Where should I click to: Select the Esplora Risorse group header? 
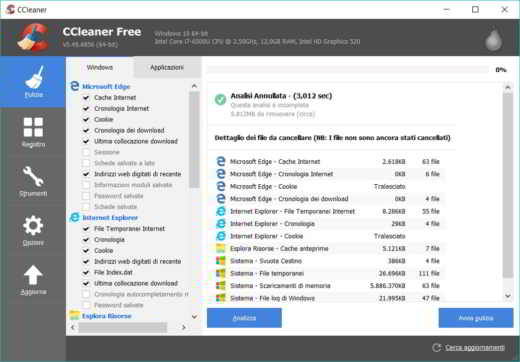click(x=107, y=316)
